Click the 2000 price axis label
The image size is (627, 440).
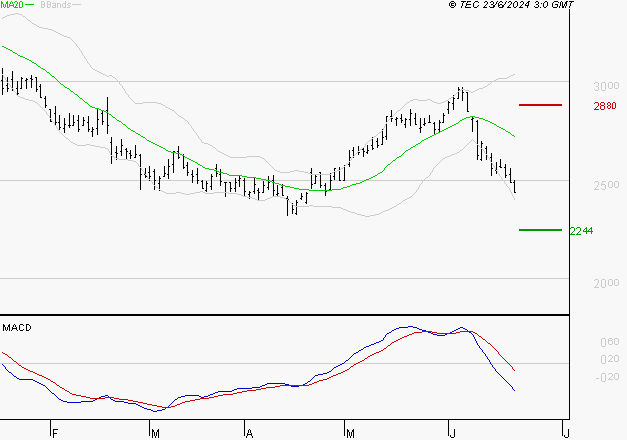(606, 283)
